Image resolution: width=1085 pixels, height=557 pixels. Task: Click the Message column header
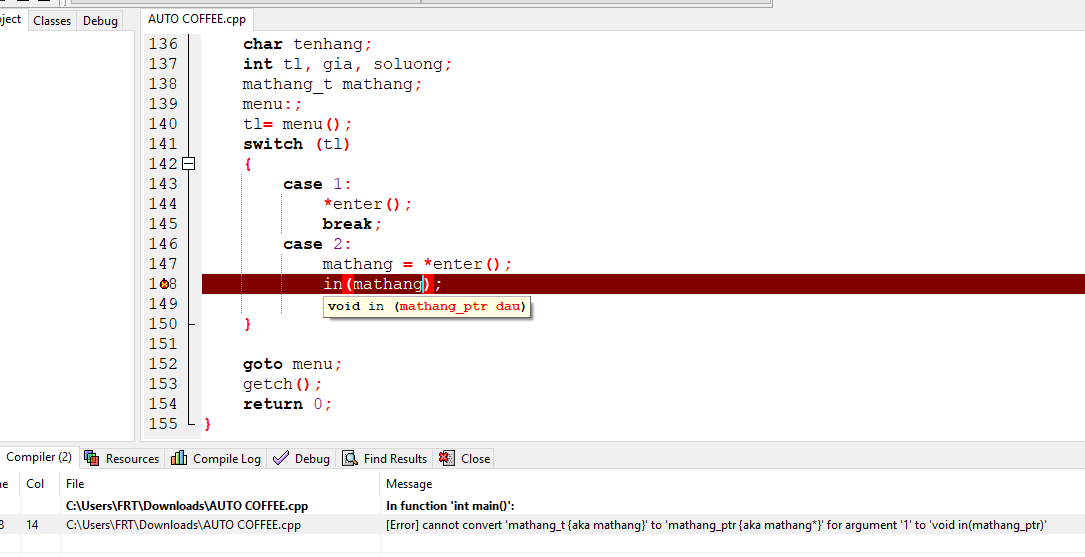(x=409, y=484)
